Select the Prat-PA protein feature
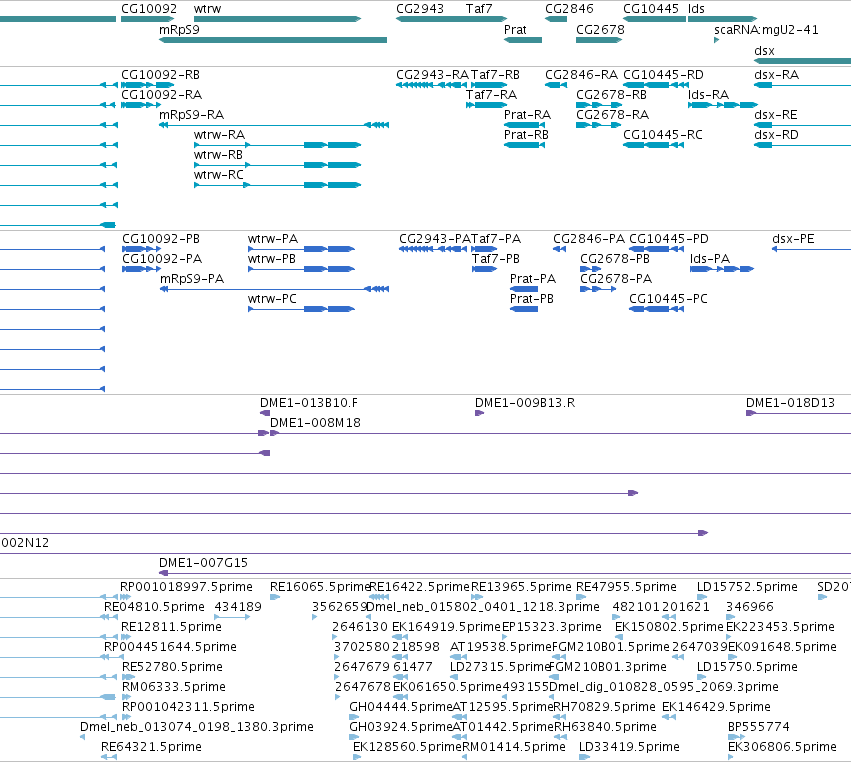This screenshot has width=851, height=762. [524, 289]
